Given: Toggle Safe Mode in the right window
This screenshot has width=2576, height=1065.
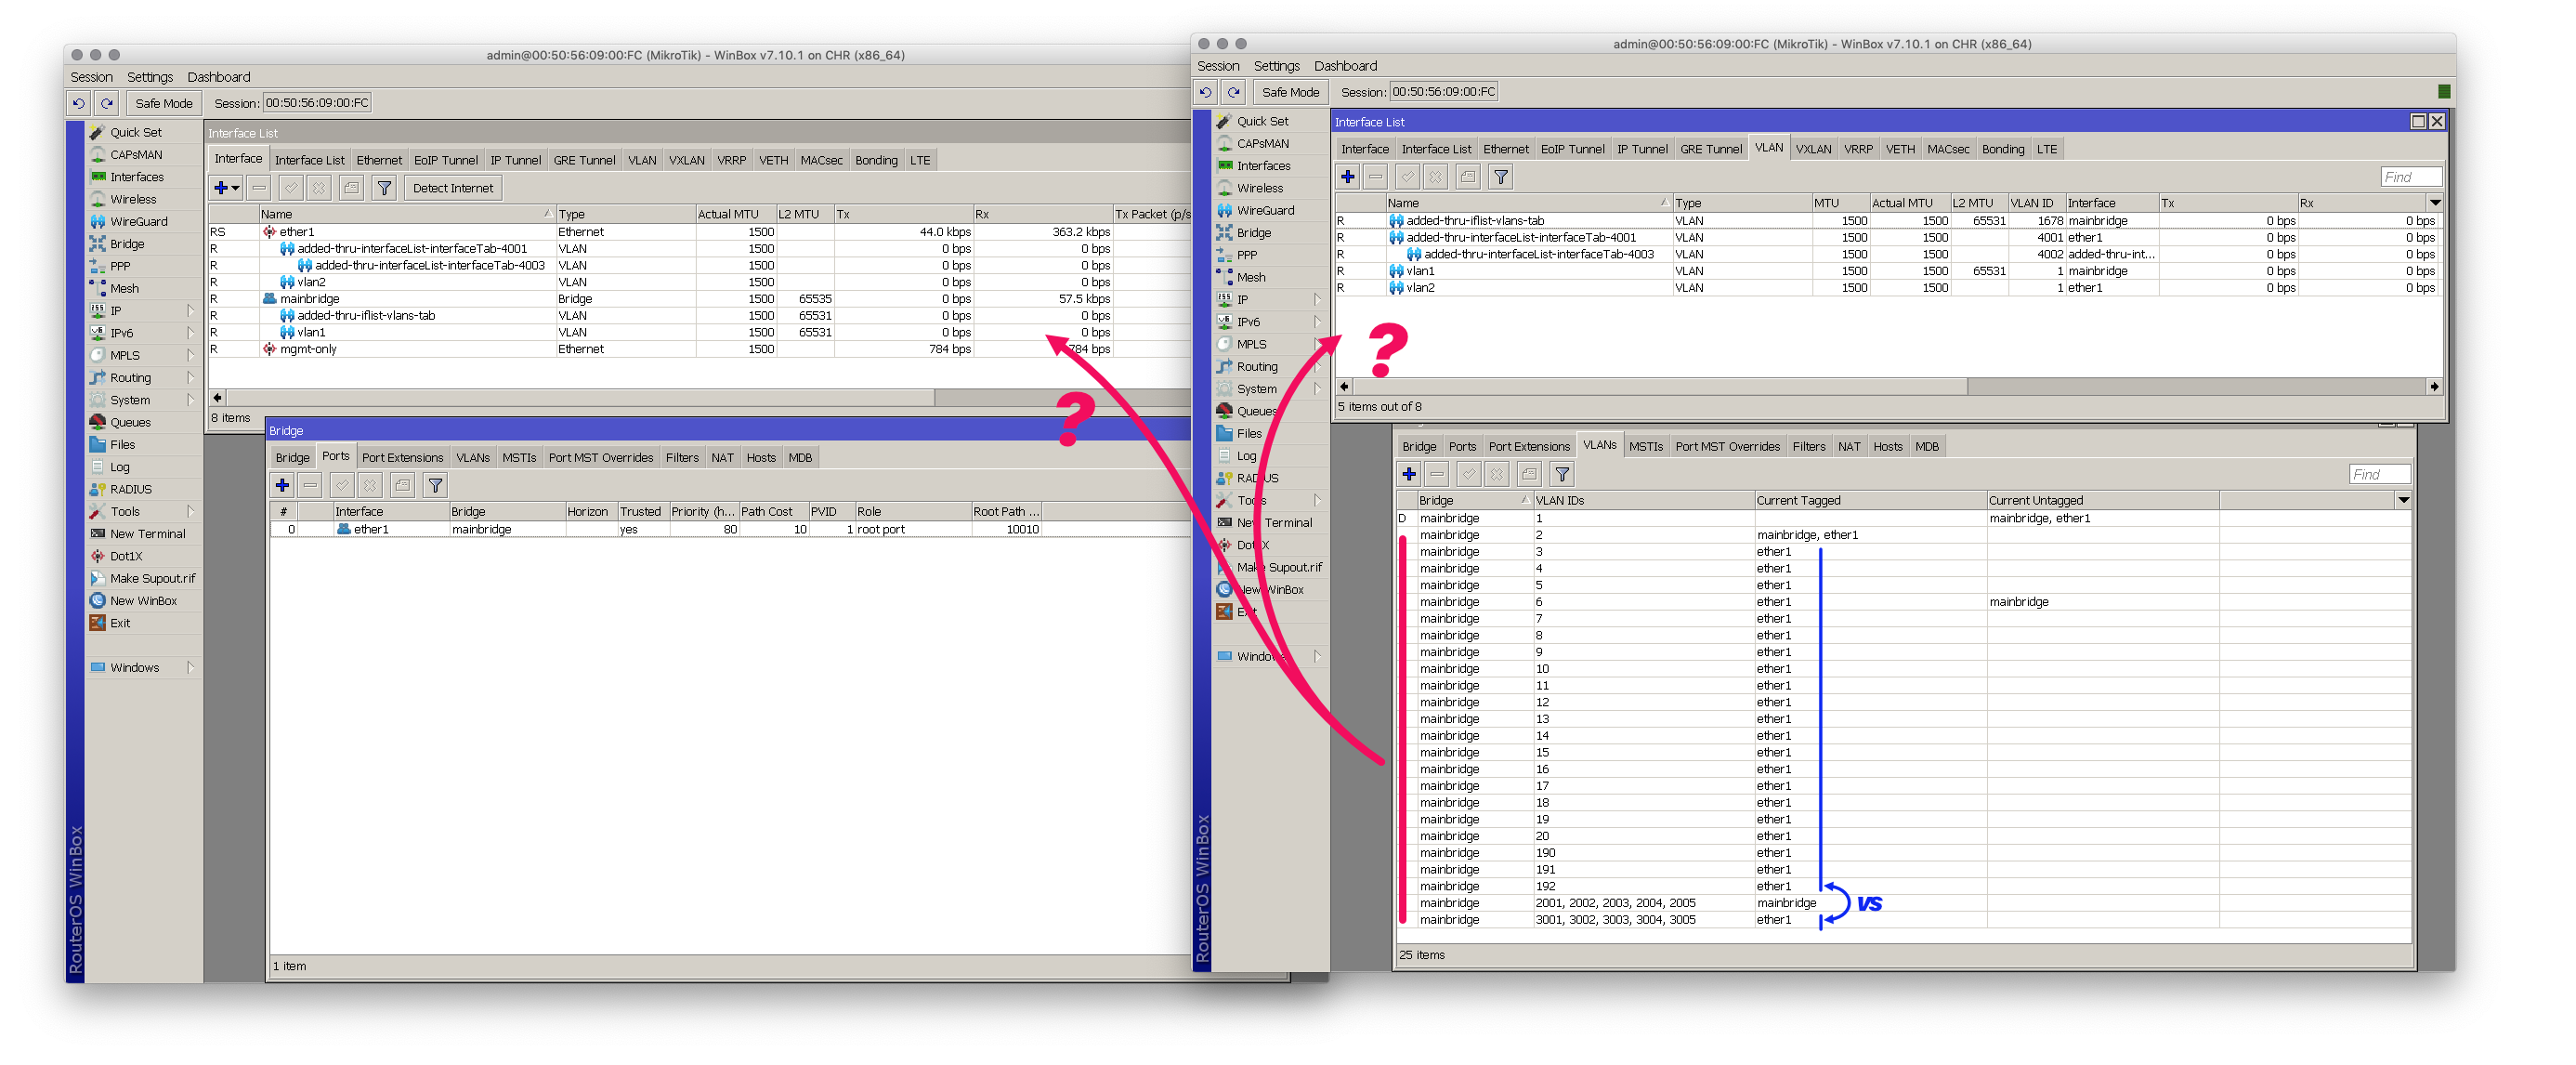Looking at the screenshot, I should tap(1290, 92).
